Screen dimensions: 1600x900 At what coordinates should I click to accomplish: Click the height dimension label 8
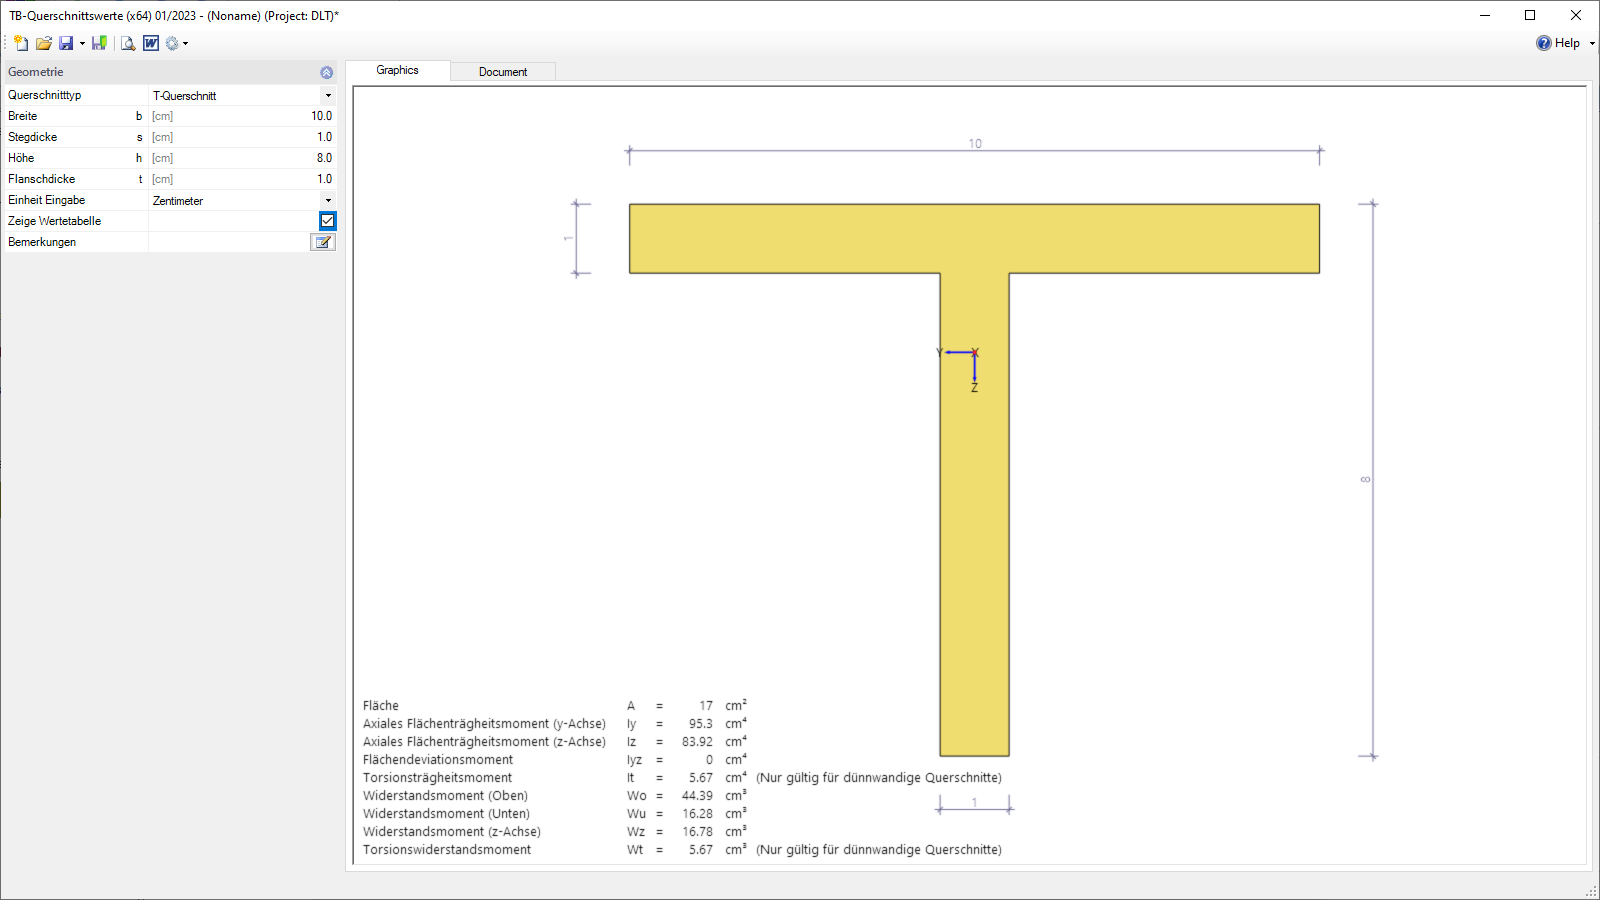(x=1366, y=480)
